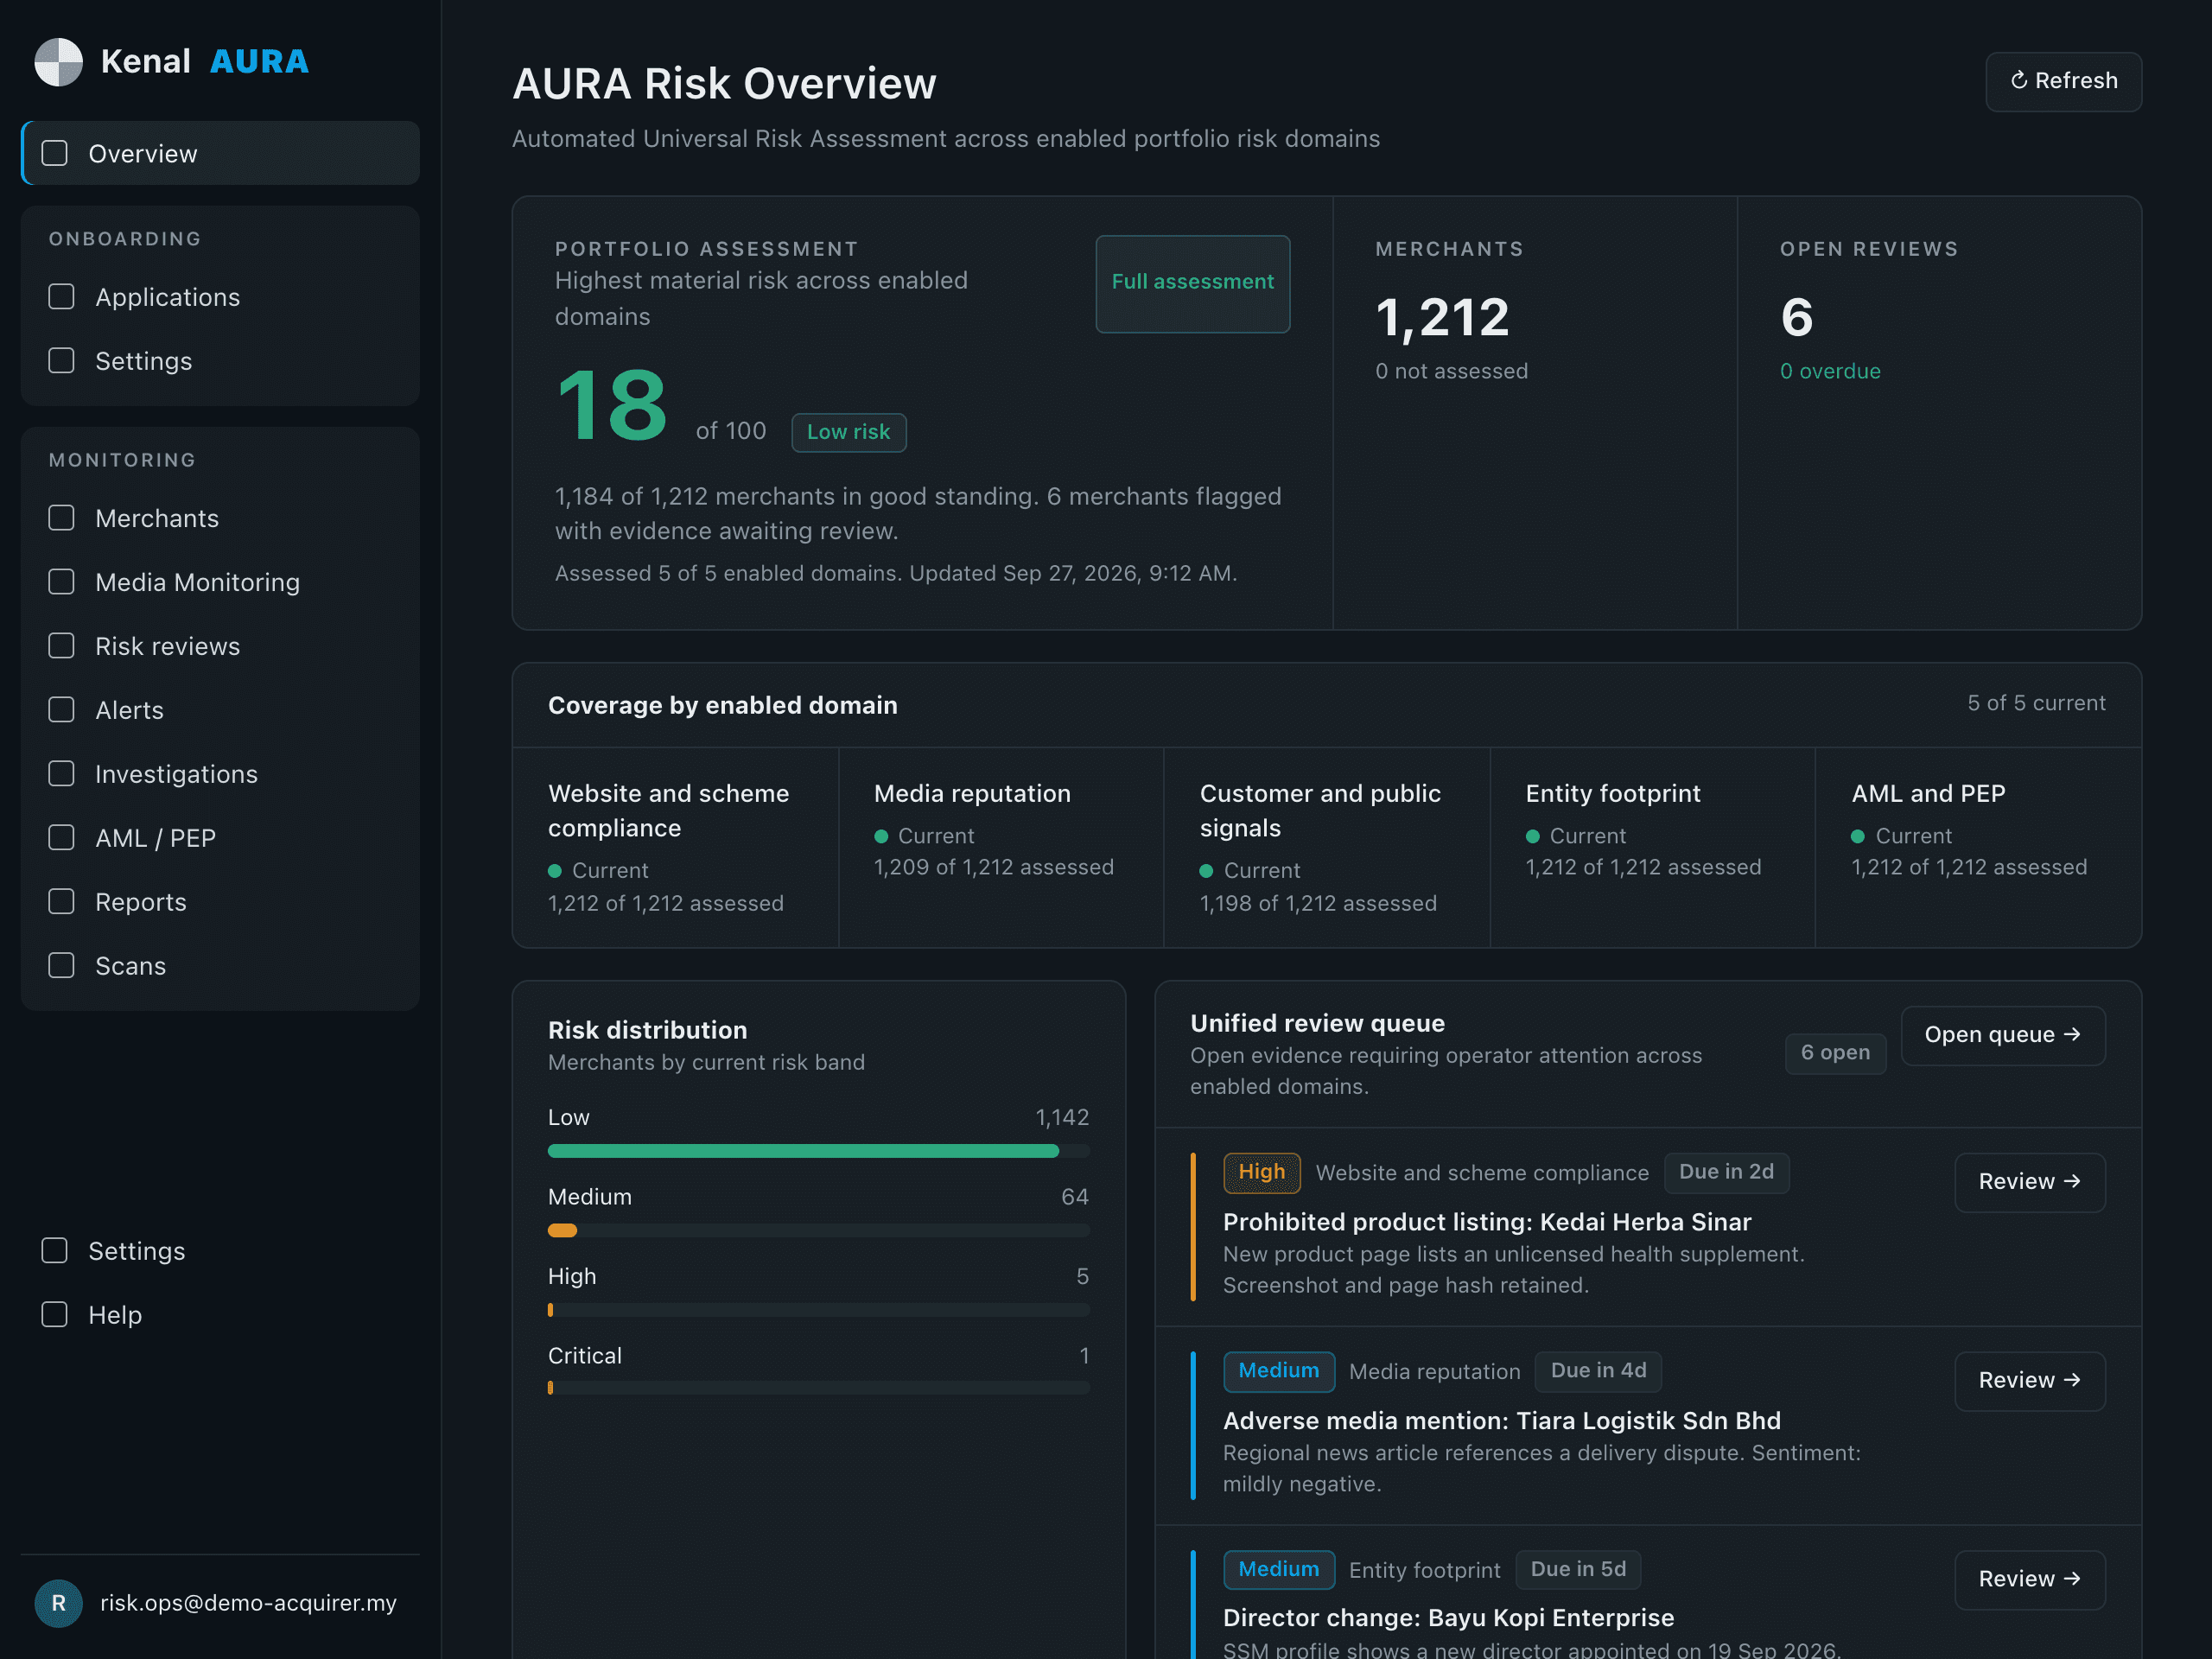Click the Due in 5d tag
This screenshot has height=1659, width=2212.
(x=1578, y=1570)
